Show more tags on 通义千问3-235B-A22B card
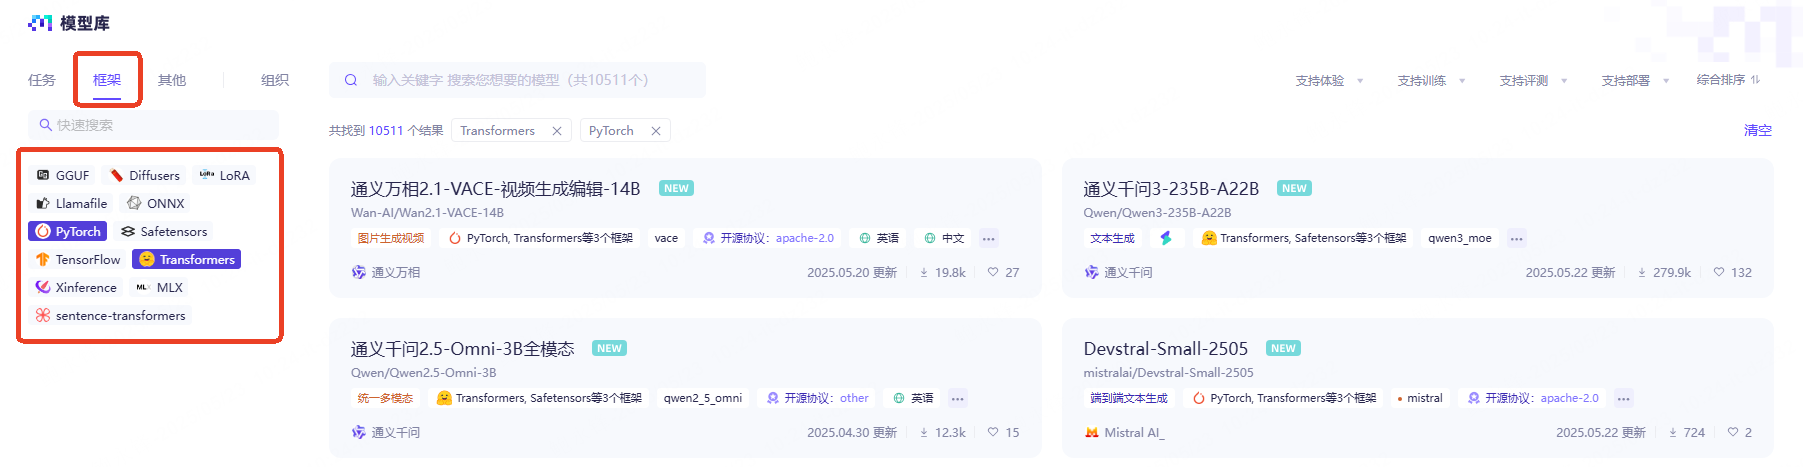This screenshot has height=467, width=1803. [x=1516, y=238]
